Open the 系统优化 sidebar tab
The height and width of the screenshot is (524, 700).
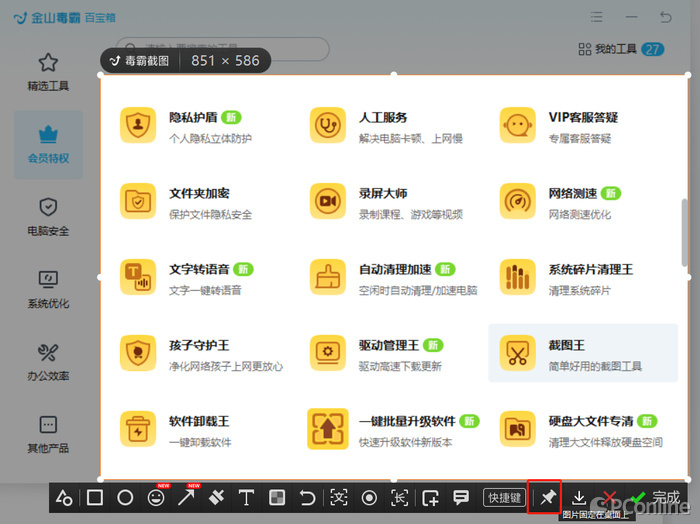[x=48, y=289]
